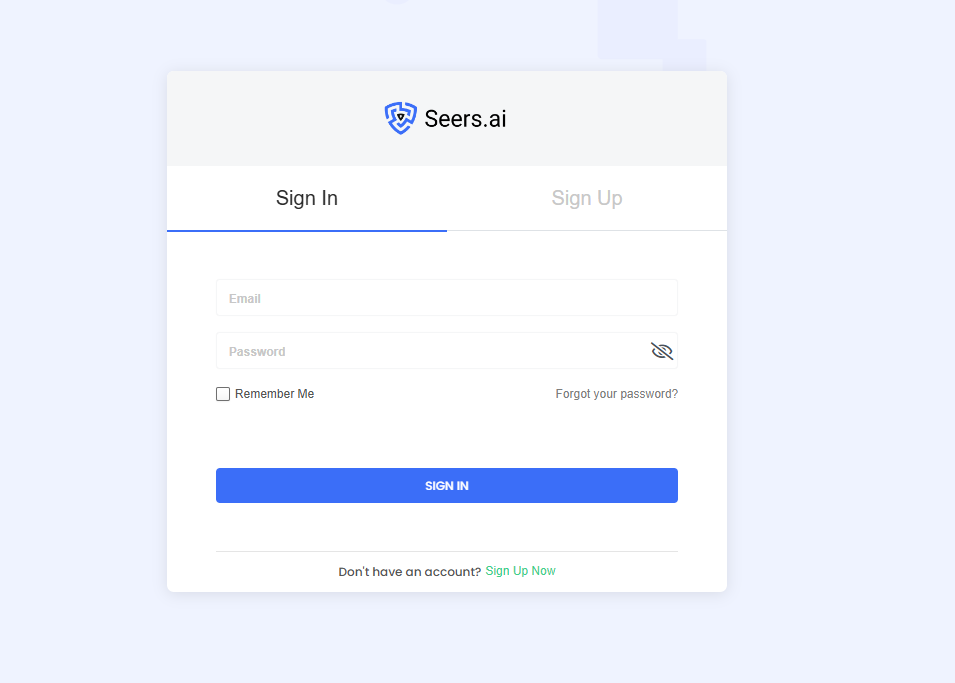Screen dimensions: 955x683
Task: Click the Remember Me label text
Action: [275, 394]
